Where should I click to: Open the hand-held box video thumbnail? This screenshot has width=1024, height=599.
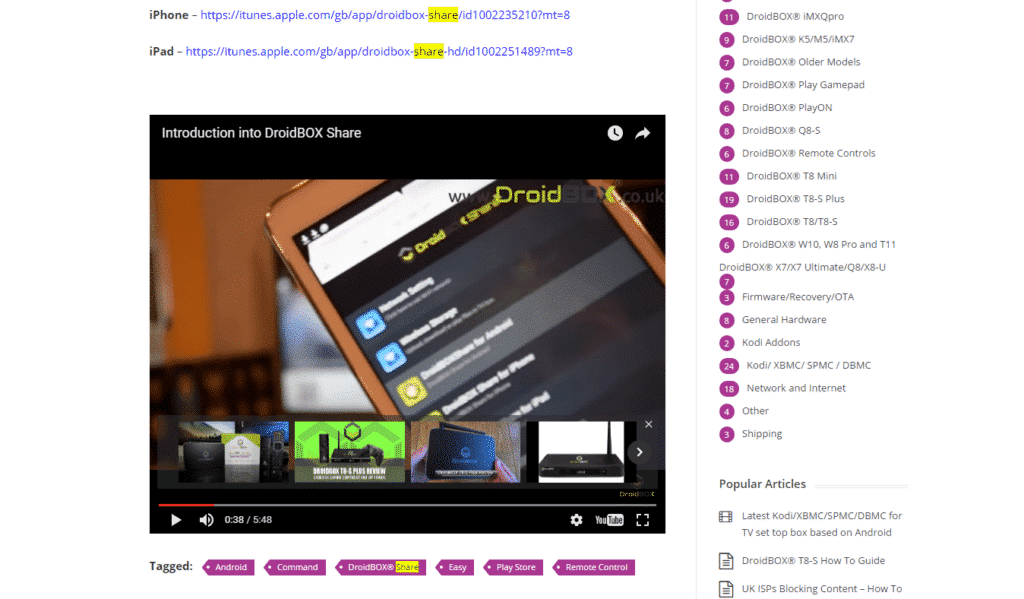coord(466,452)
